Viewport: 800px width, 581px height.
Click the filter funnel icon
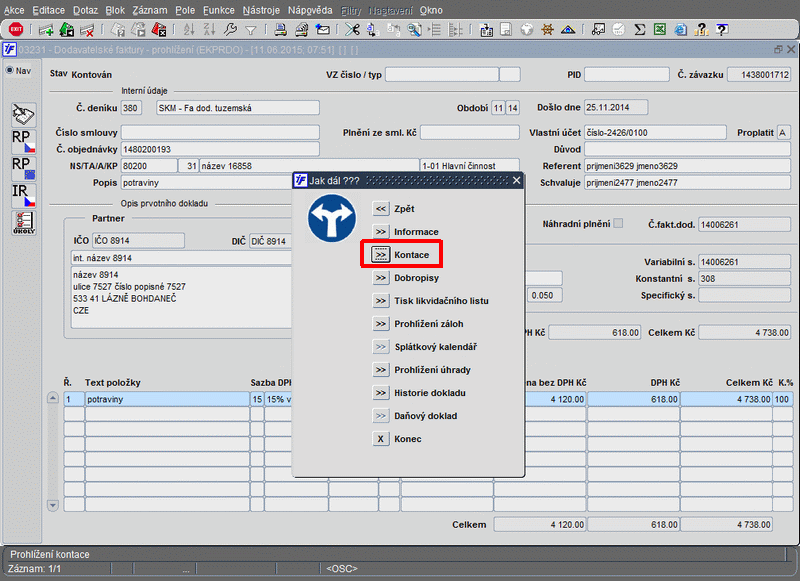point(251,31)
